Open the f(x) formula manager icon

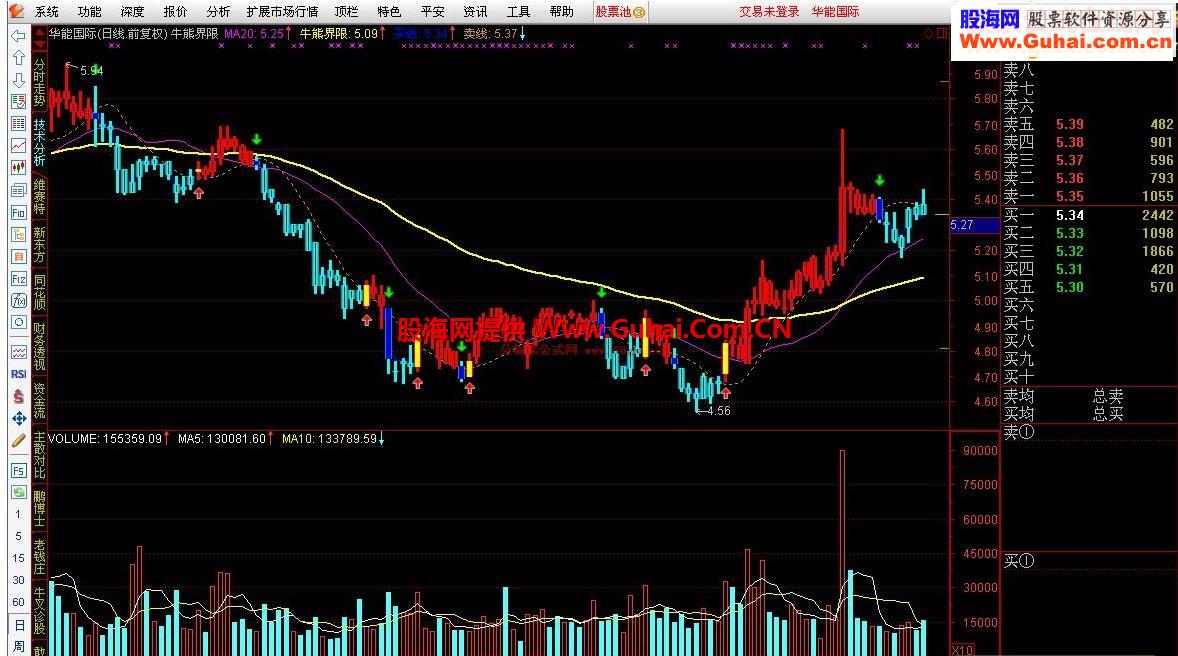18,301
